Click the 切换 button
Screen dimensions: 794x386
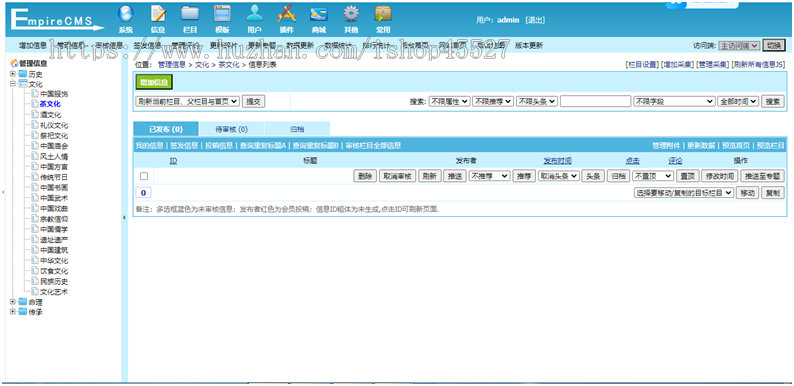(774, 45)
